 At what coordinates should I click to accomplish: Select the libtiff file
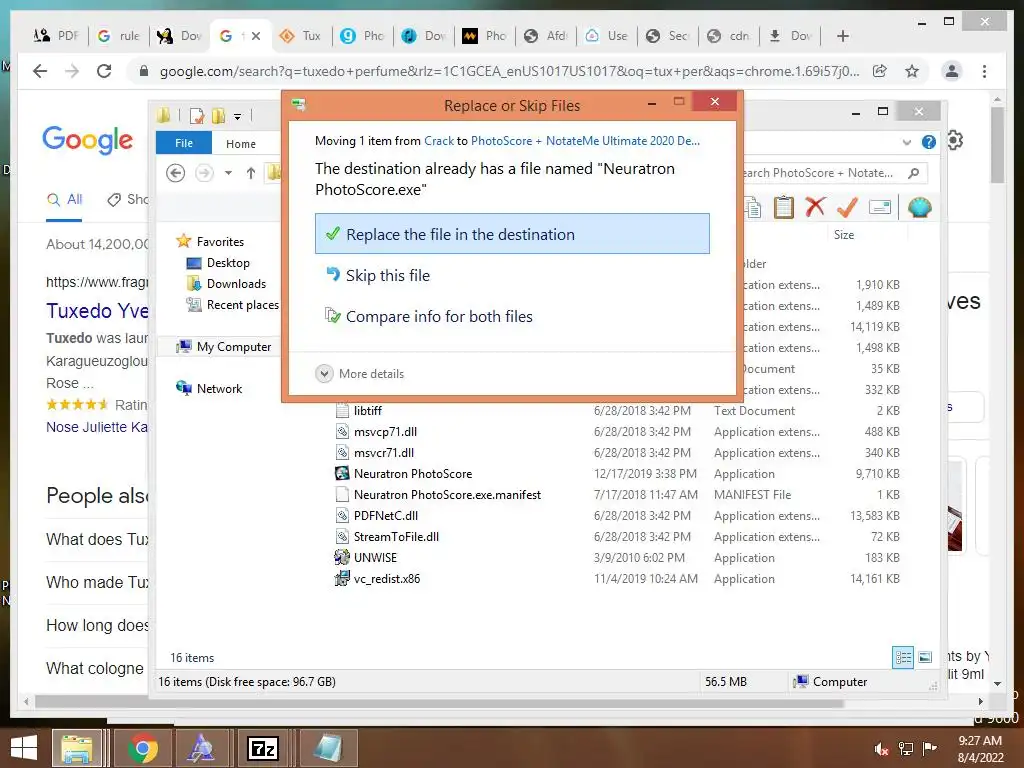[368, 411]
